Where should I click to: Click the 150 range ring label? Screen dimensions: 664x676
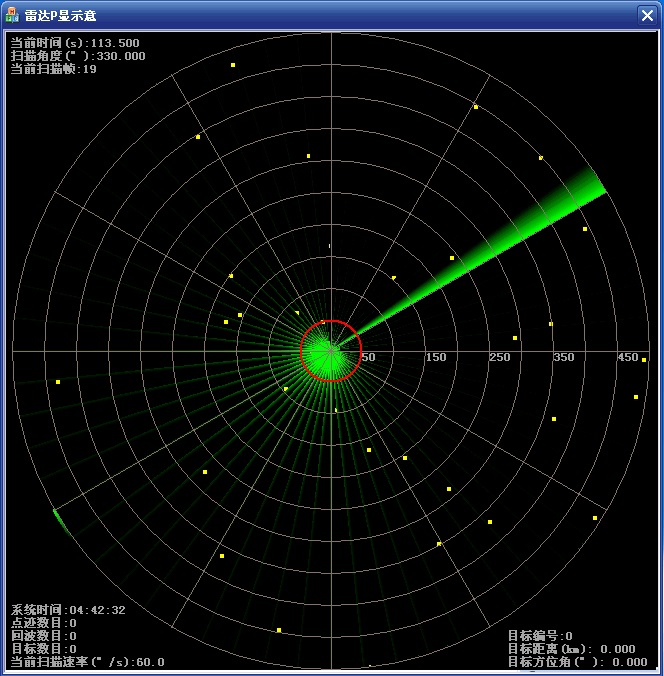[436, 357]
